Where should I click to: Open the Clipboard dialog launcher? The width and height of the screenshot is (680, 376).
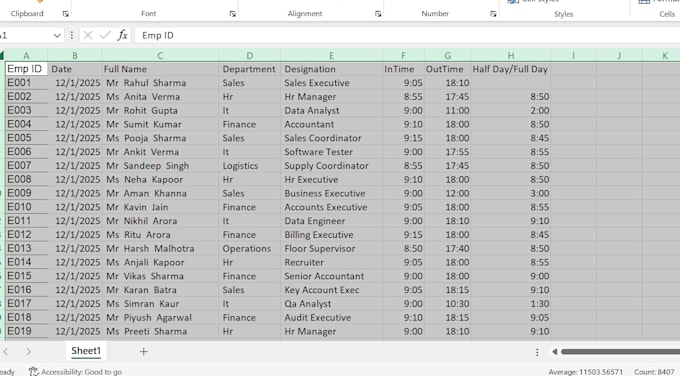coord(65,14)
